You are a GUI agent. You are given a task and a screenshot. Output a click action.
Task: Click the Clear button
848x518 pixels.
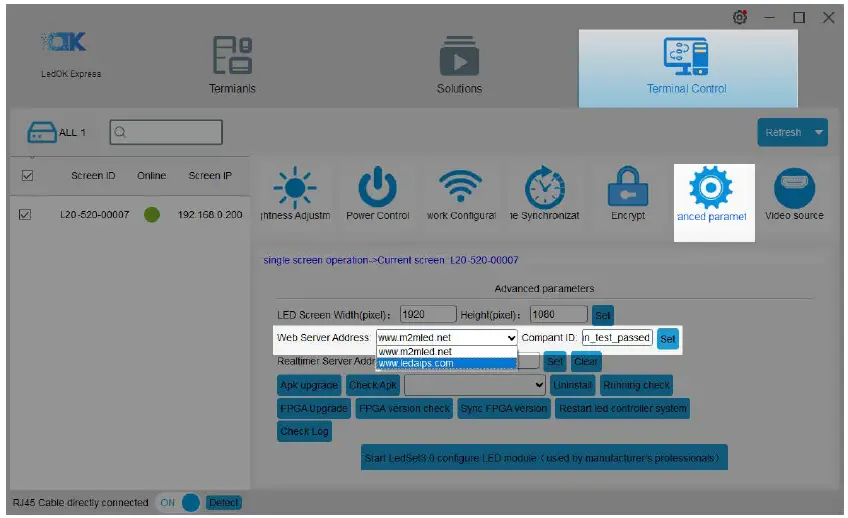tap(586, 361)
